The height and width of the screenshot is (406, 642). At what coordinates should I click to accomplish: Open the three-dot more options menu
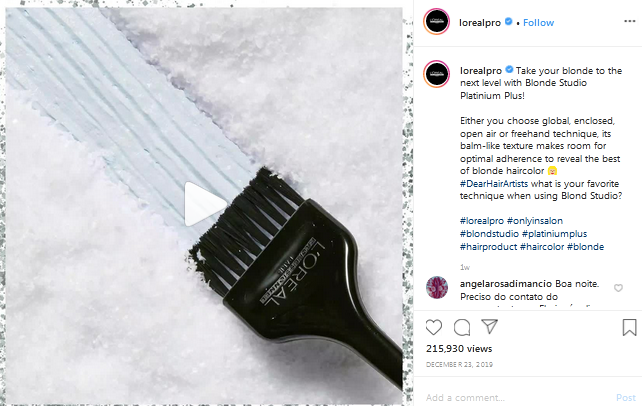tap(630, 21)
